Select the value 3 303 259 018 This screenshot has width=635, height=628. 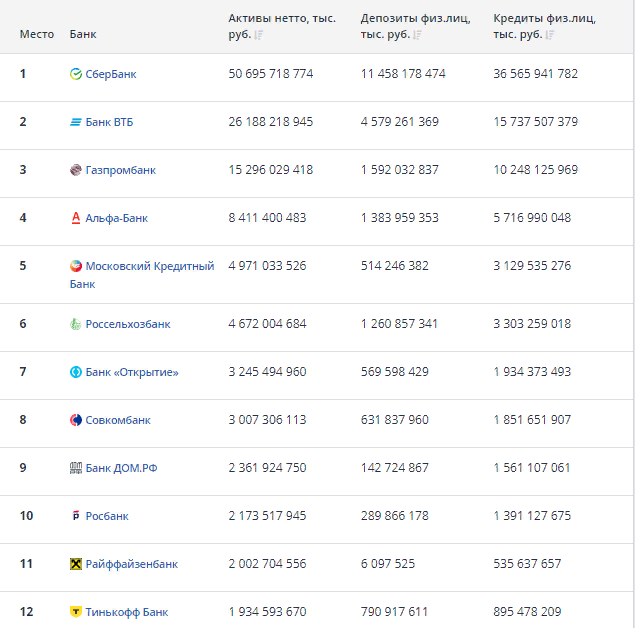tap(532, 324)
